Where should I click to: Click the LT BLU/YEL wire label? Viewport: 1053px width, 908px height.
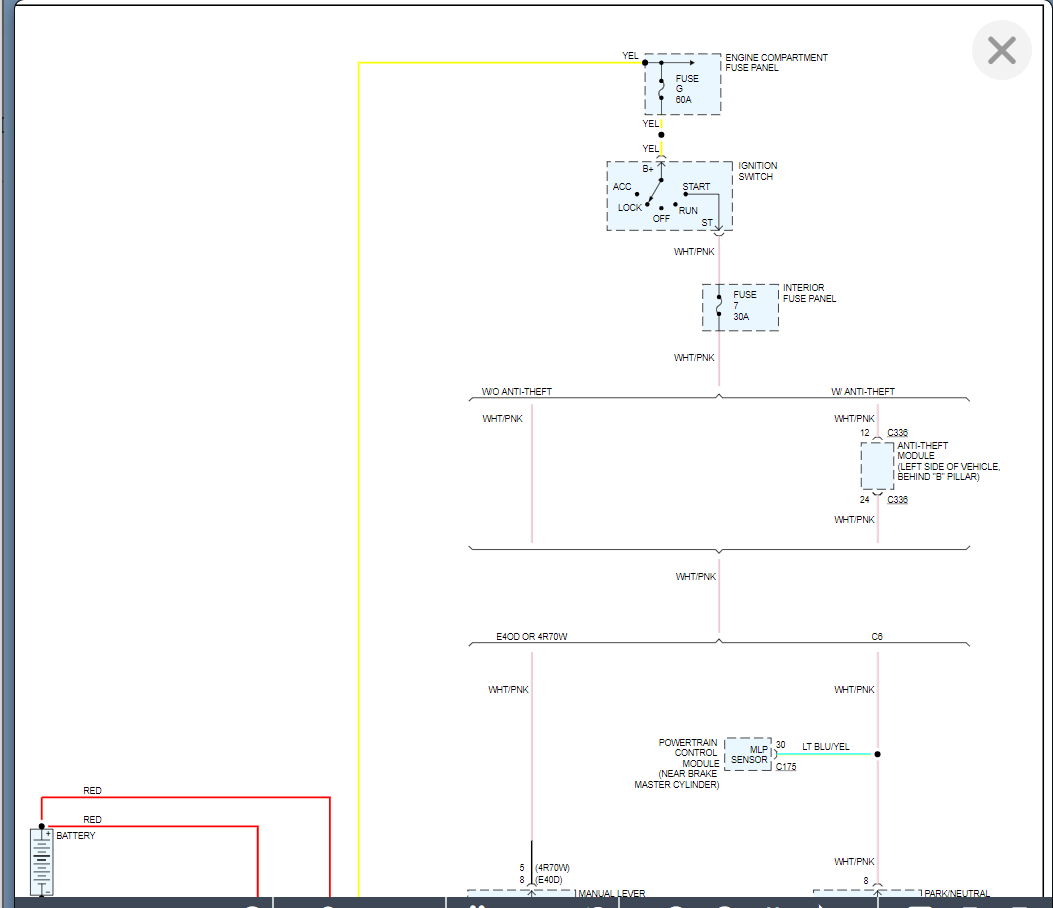825,746
